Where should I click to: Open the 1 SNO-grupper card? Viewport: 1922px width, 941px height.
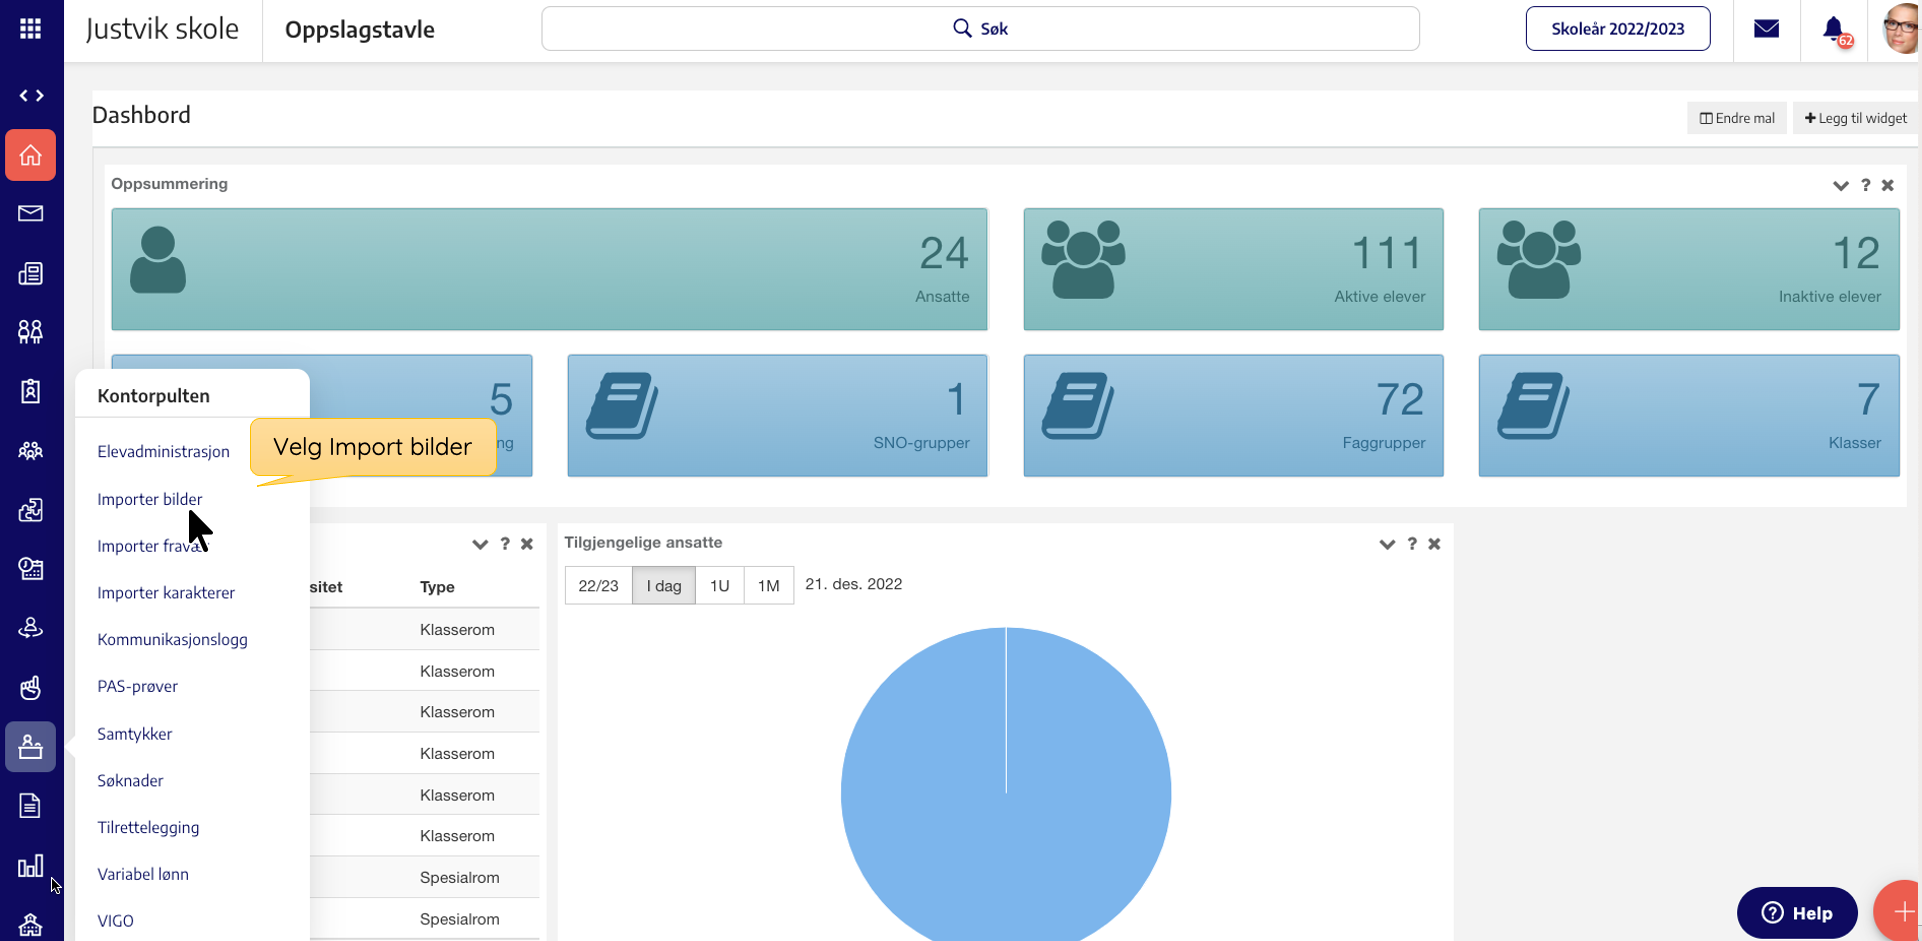pos(777,415)
